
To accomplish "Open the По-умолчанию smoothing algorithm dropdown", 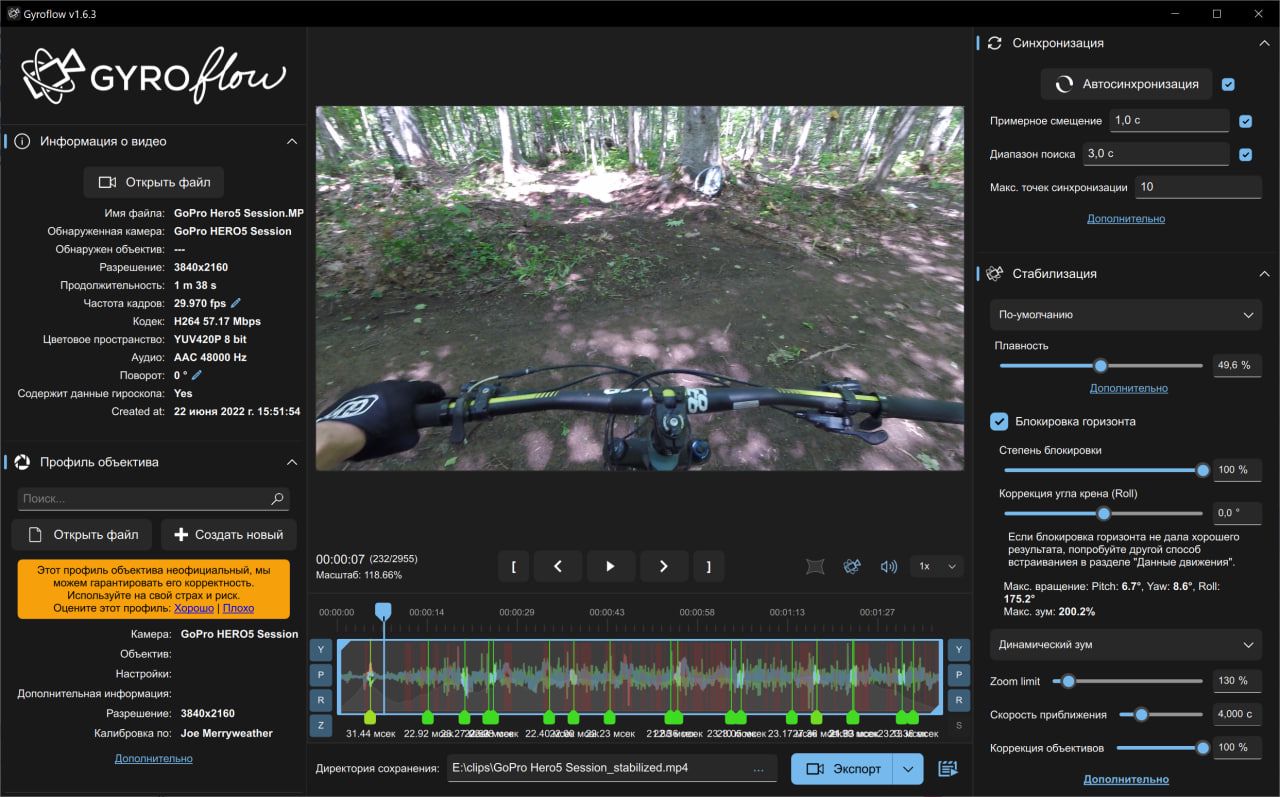I will [x=1125, y=315].
